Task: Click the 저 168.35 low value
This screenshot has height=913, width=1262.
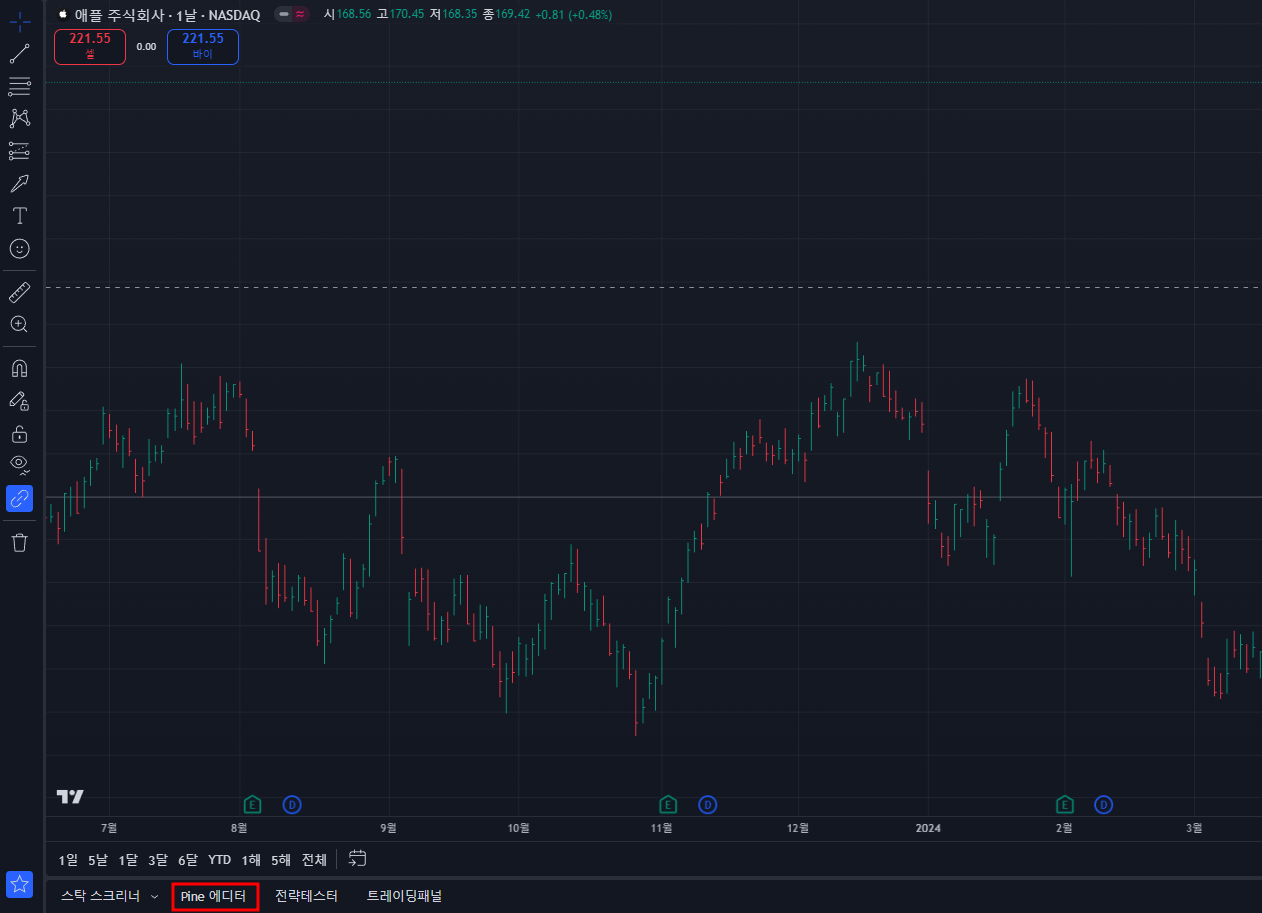Action: pyautogui.click(x=453, y=15)
